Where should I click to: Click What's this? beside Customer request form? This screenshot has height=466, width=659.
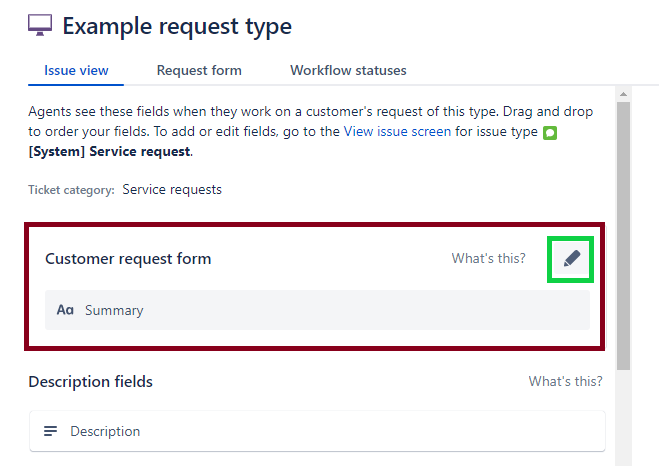click(x=488, y=259)
